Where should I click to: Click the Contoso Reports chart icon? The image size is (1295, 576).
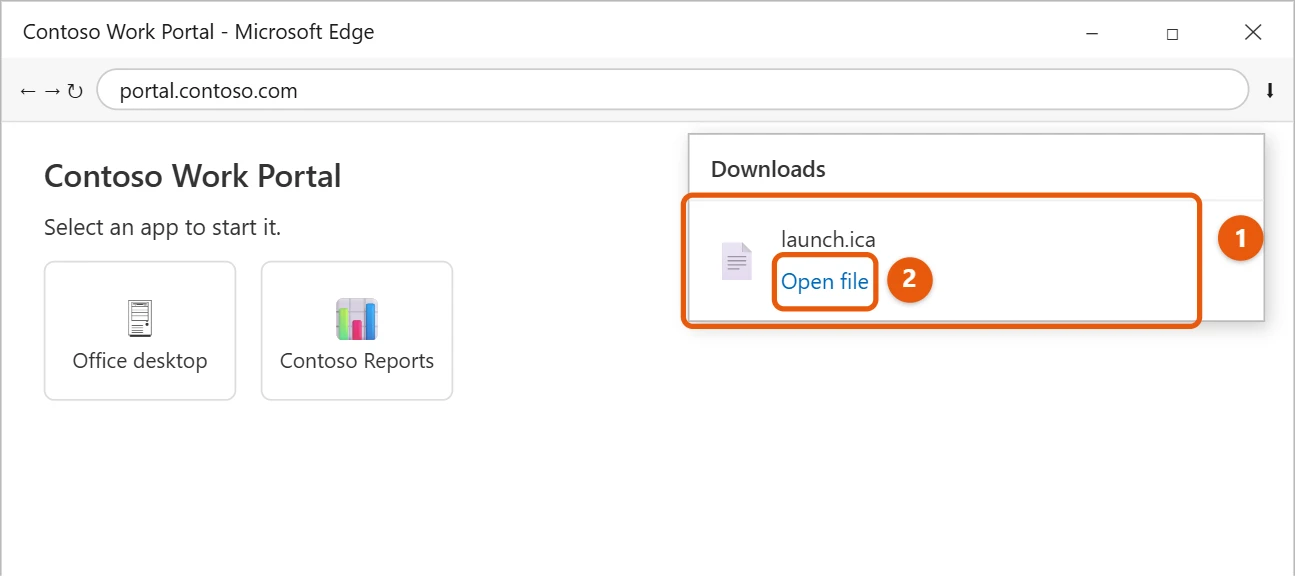tap(356, 319)
